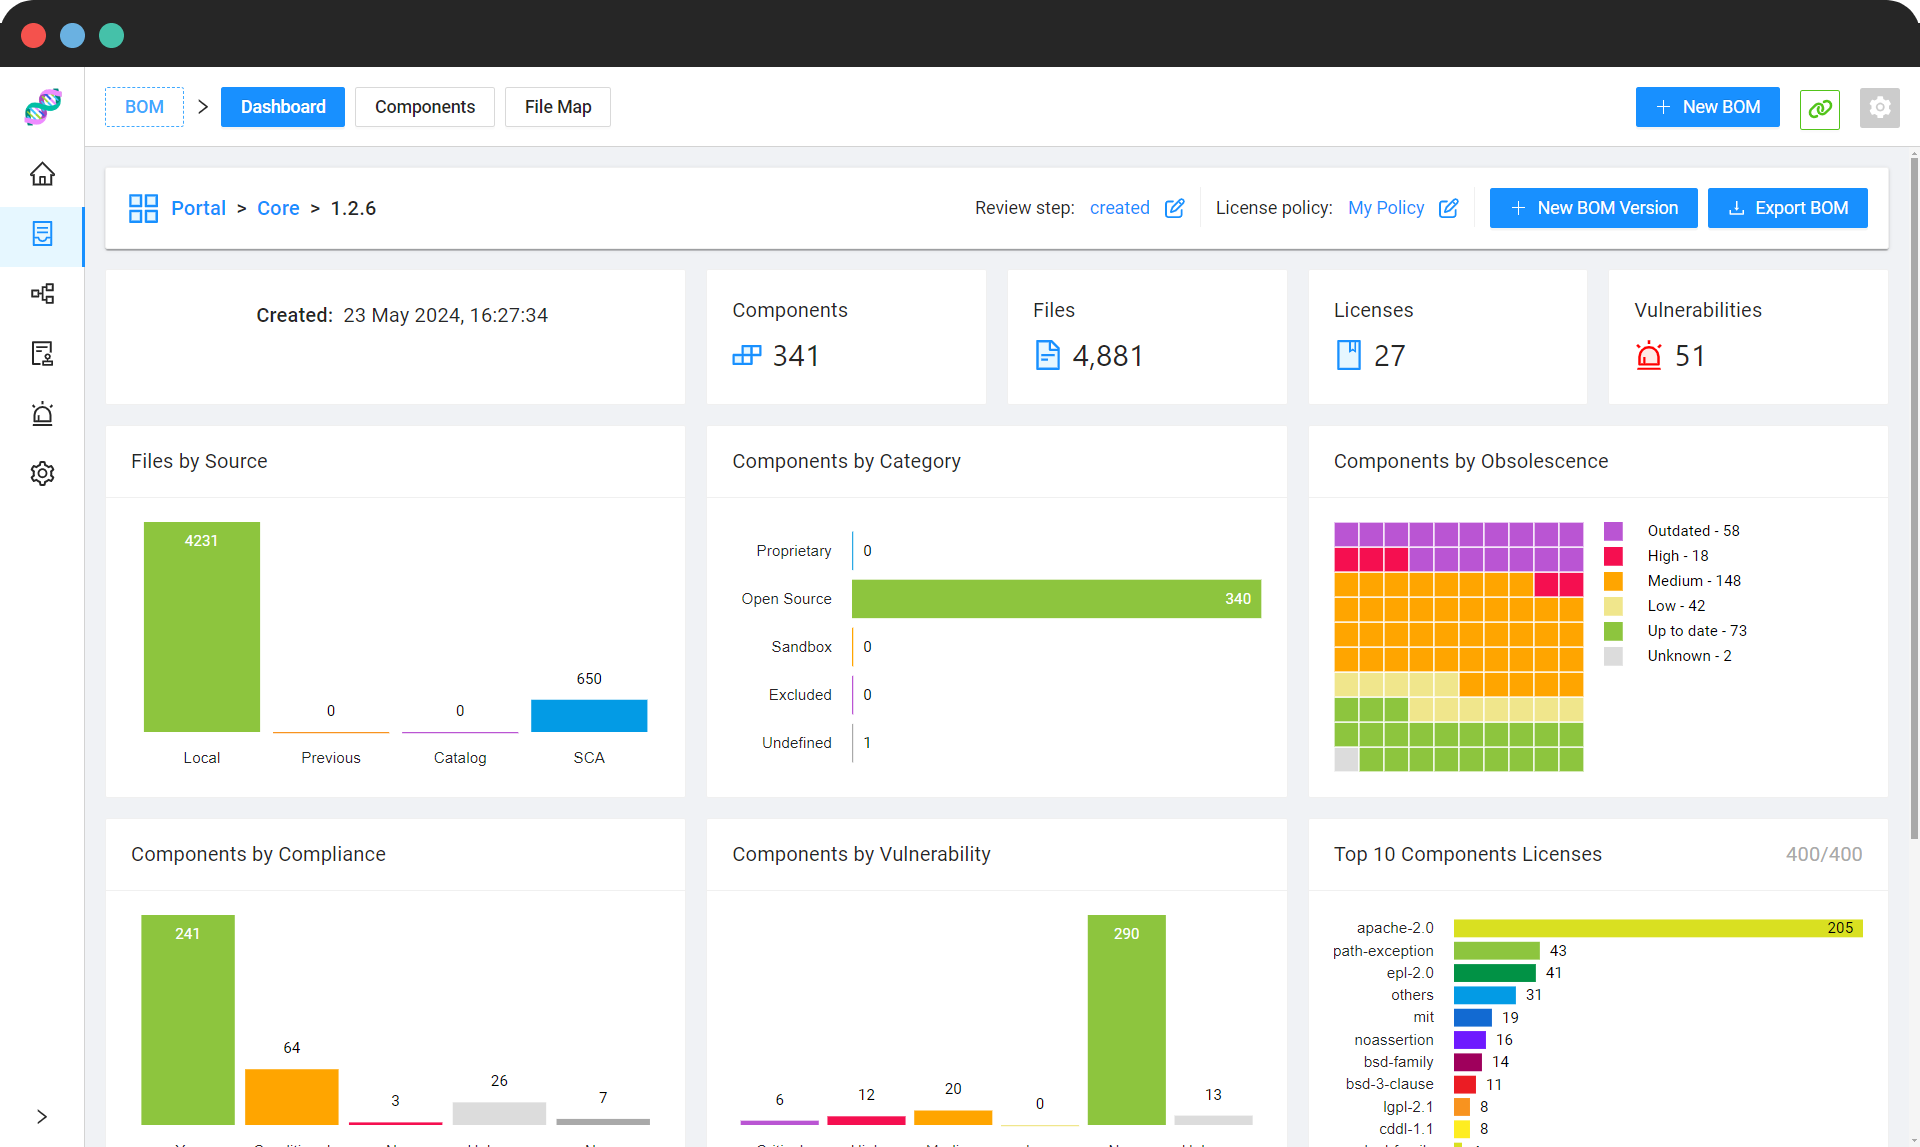Click the Export BOM button
Screen dimensions: 1920x1147
(1788, 208)
